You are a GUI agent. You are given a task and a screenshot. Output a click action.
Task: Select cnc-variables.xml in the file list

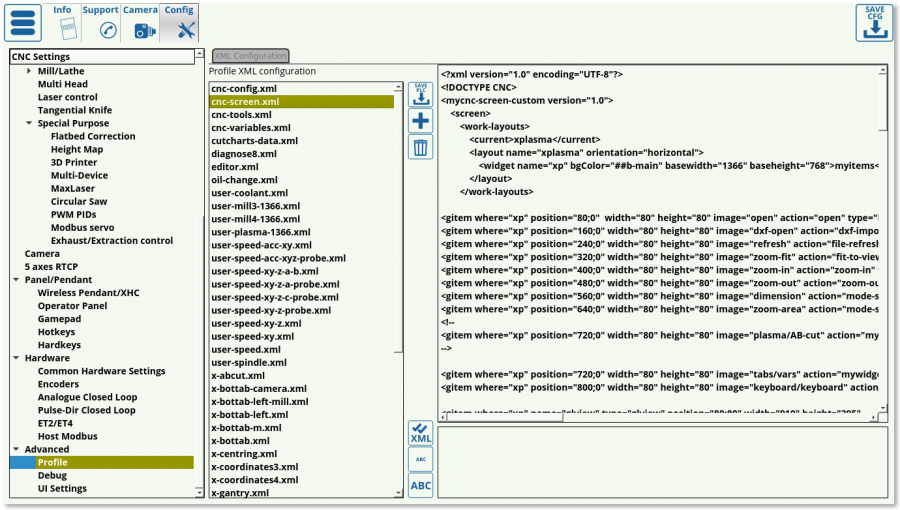pyautogui.click(x=251, y=128)
